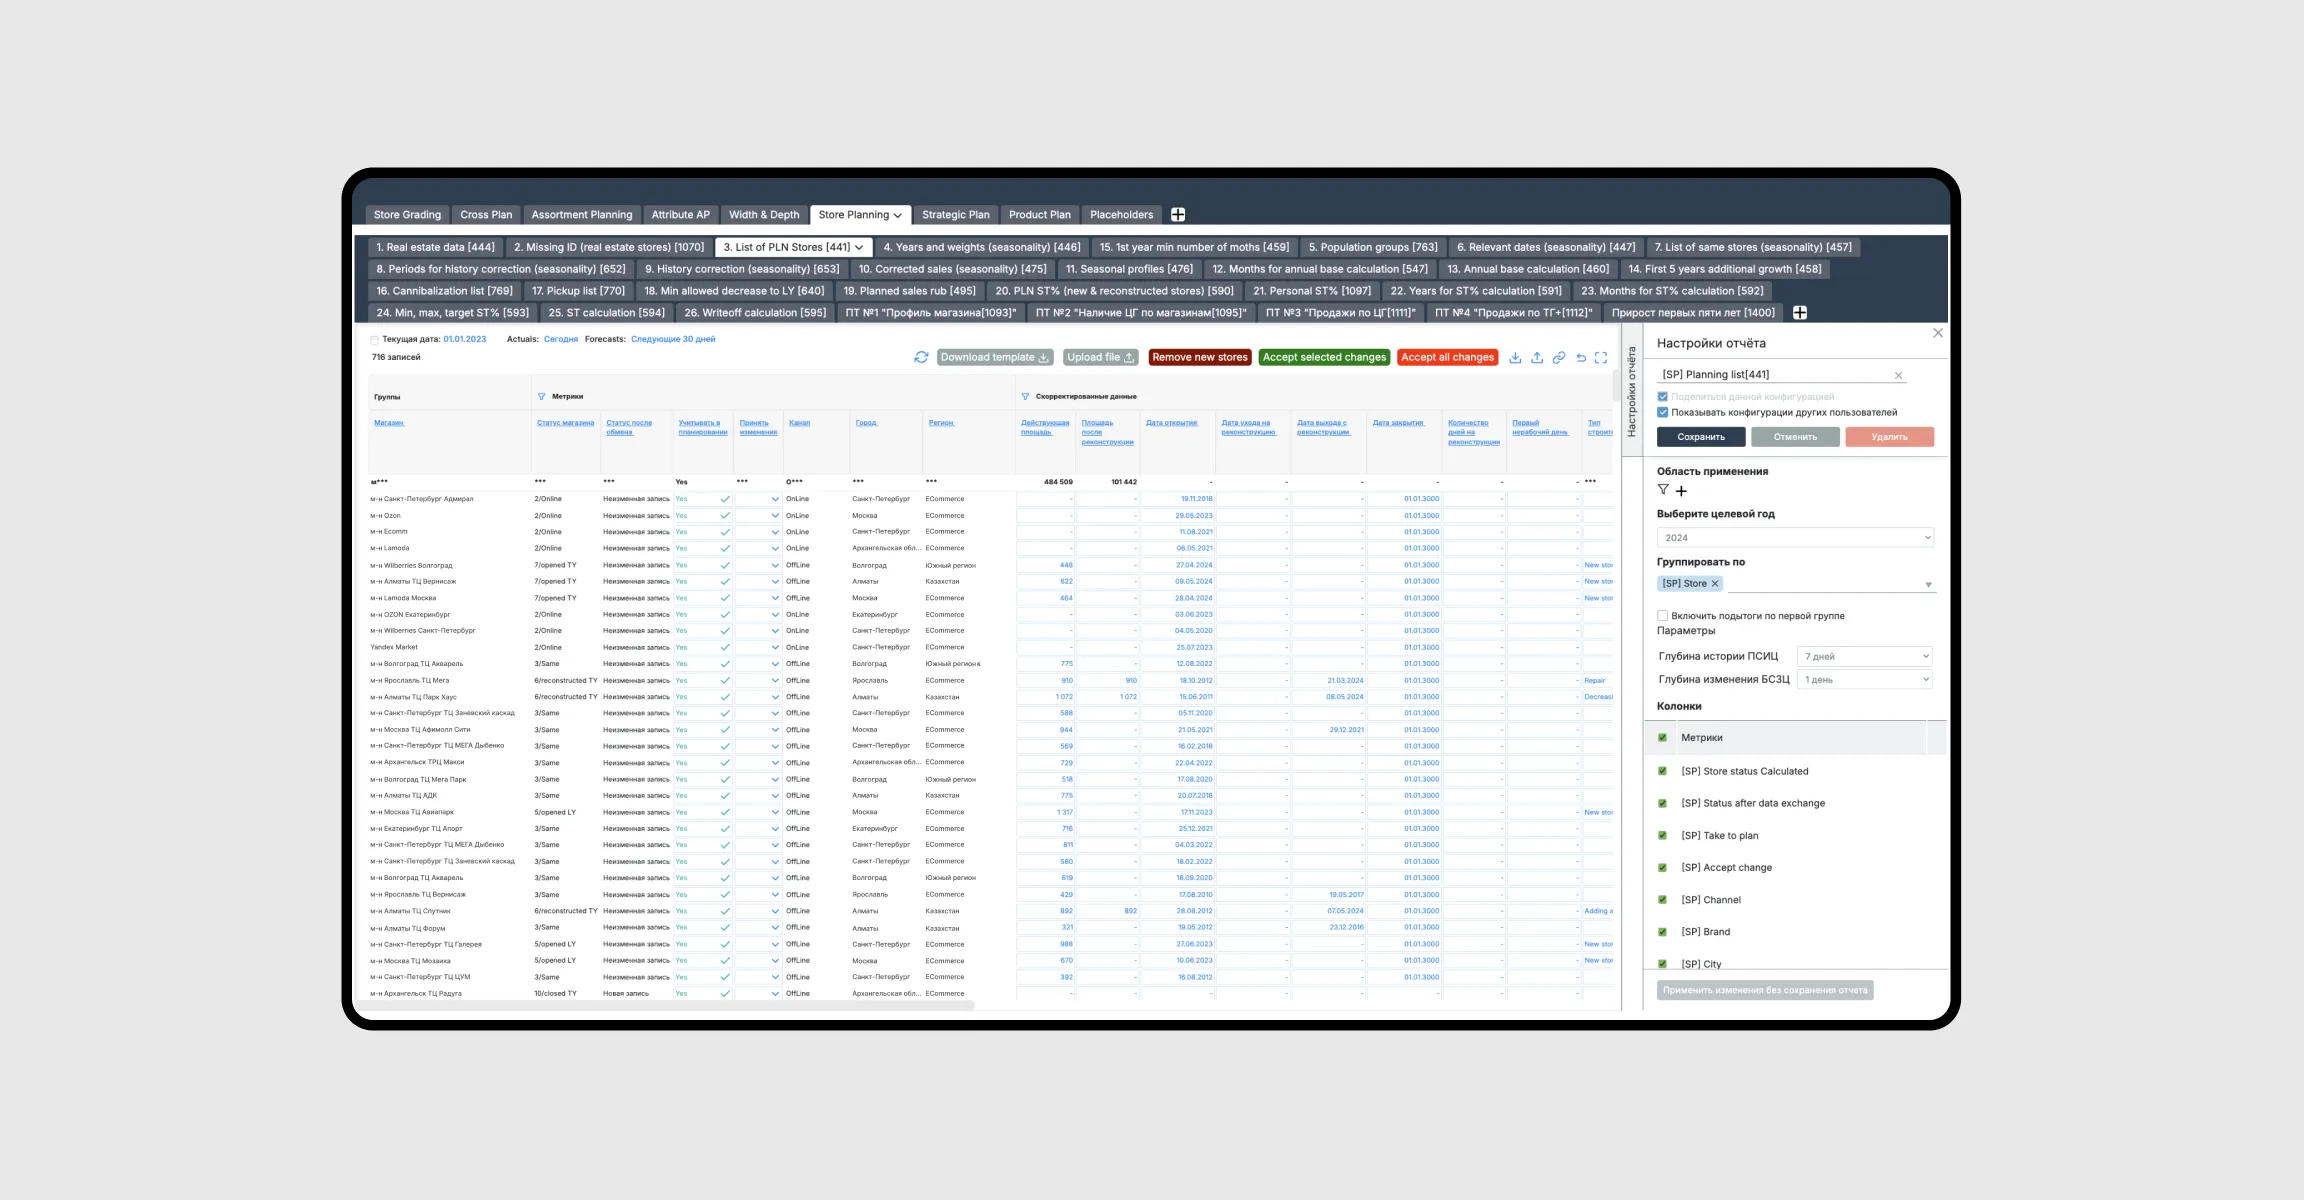Image resolution: width=2304 pixels, height=1200 pixels.
Task: Click the upload/export icon in toolbar
Action: tap(1537, 357)
